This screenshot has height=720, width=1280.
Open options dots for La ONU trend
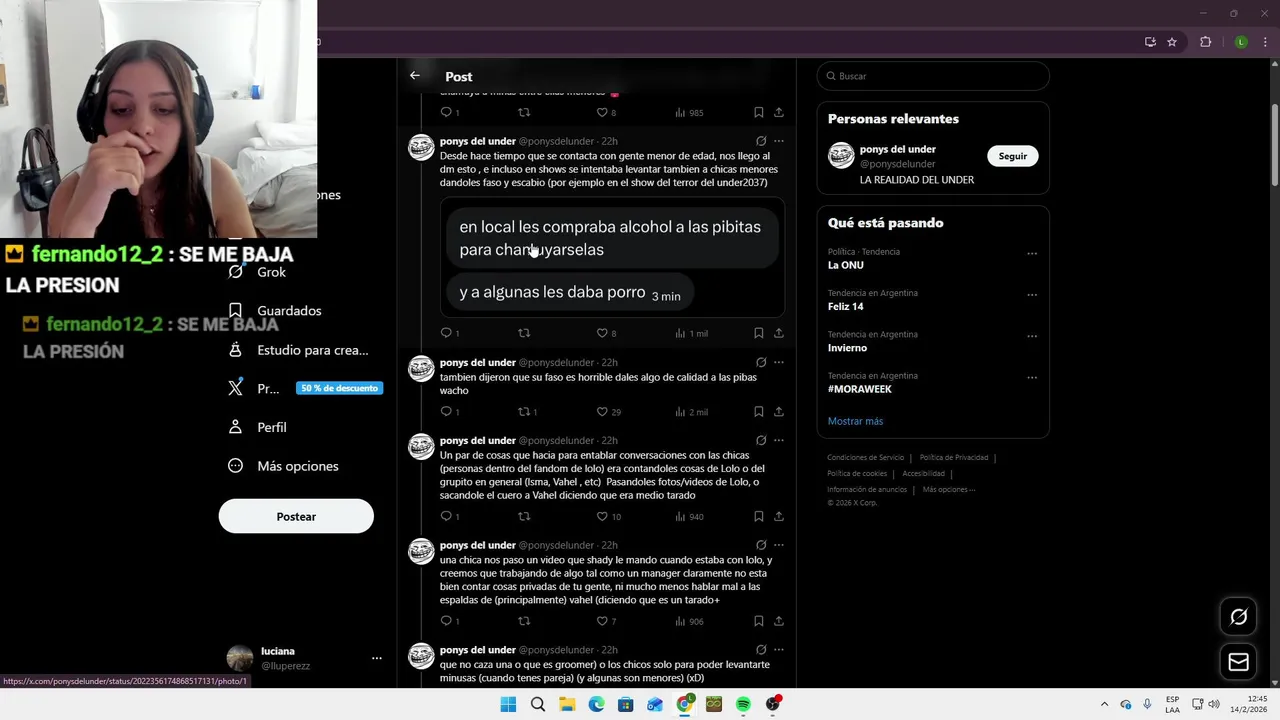1032,253
